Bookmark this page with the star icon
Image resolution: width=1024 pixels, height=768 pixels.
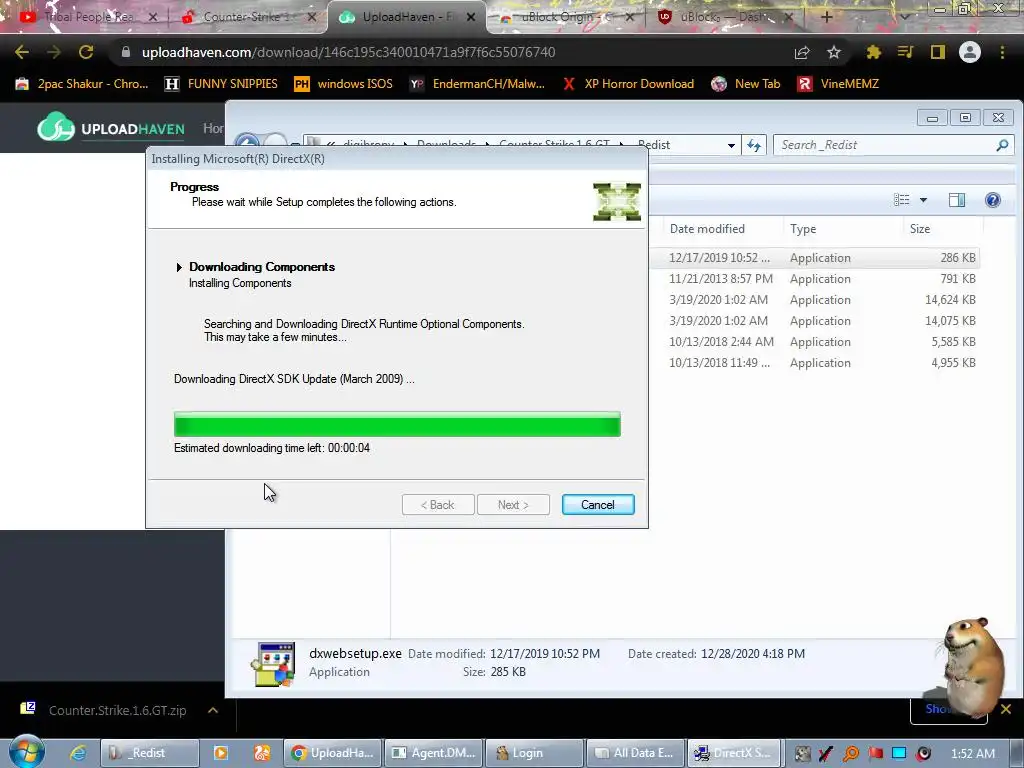[834, 52]
